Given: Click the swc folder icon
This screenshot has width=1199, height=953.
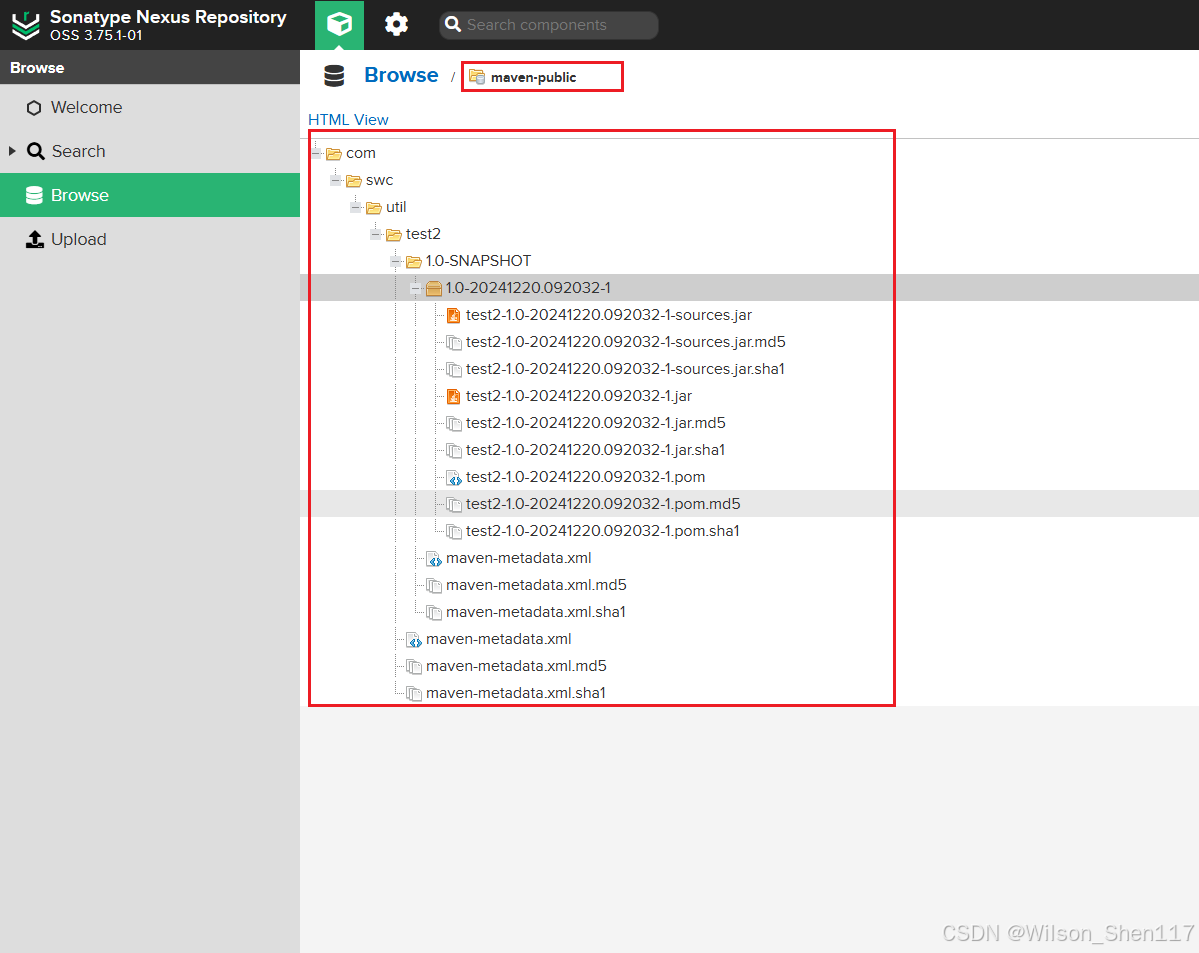Looking at the screenshot, I should 353,181.
